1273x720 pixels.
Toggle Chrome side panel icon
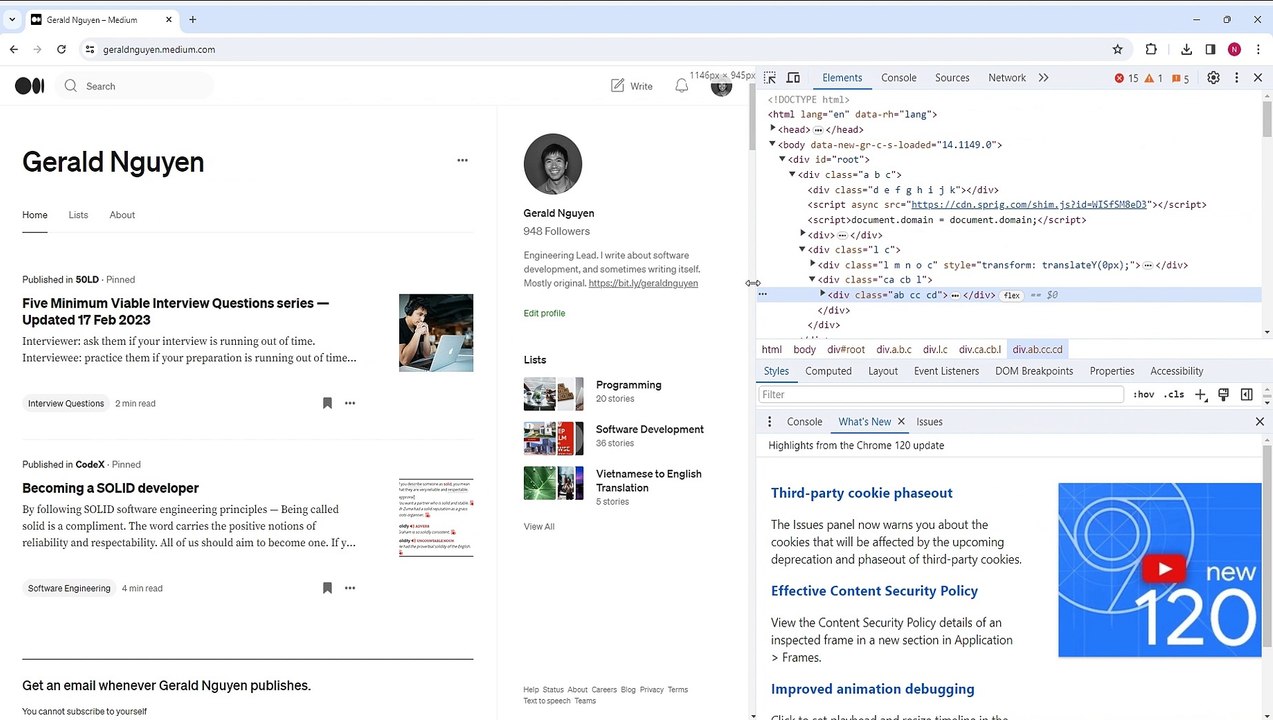[x=1210, y=49]
